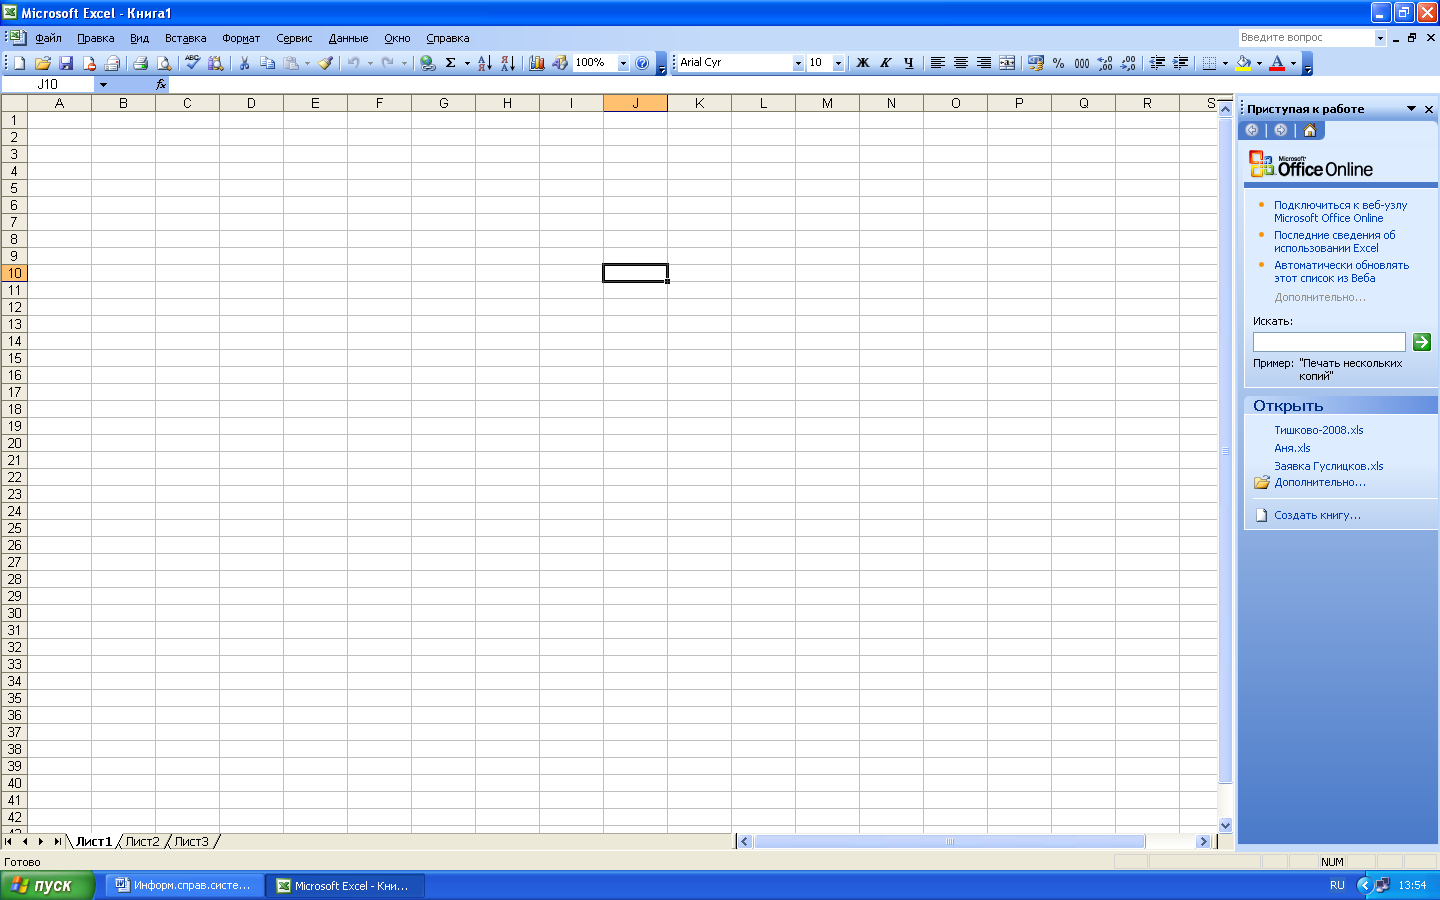Open the fill color dropdown arrow
1440x900 pixels.
point(1259,63)
